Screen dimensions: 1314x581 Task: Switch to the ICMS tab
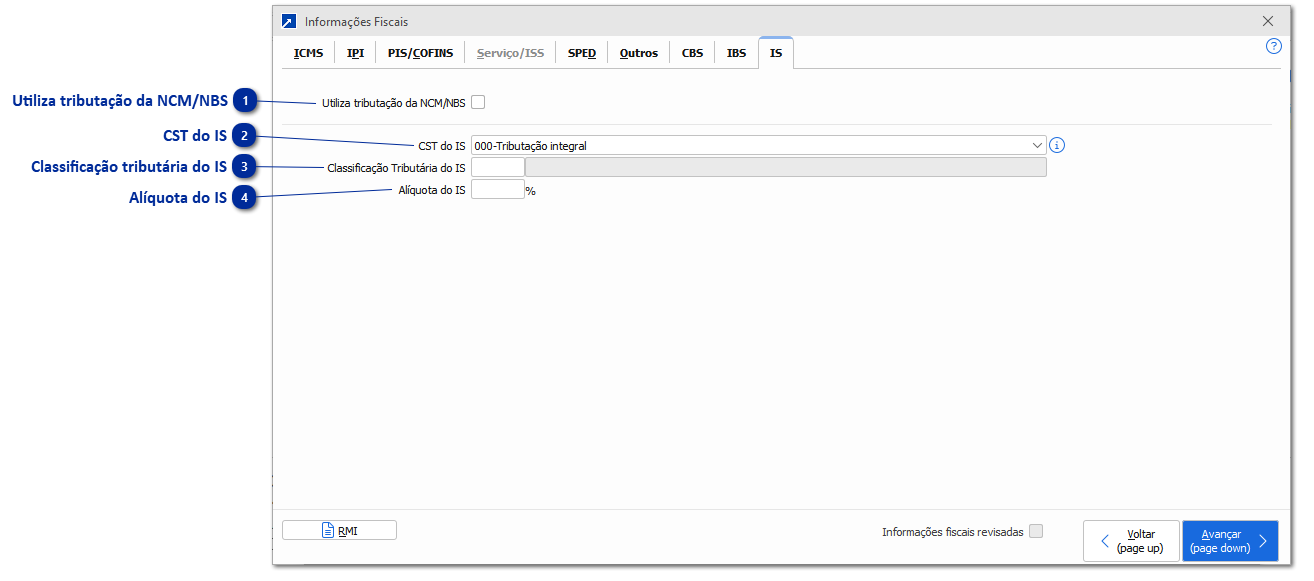pyautogui.click(x=308, y=53)
